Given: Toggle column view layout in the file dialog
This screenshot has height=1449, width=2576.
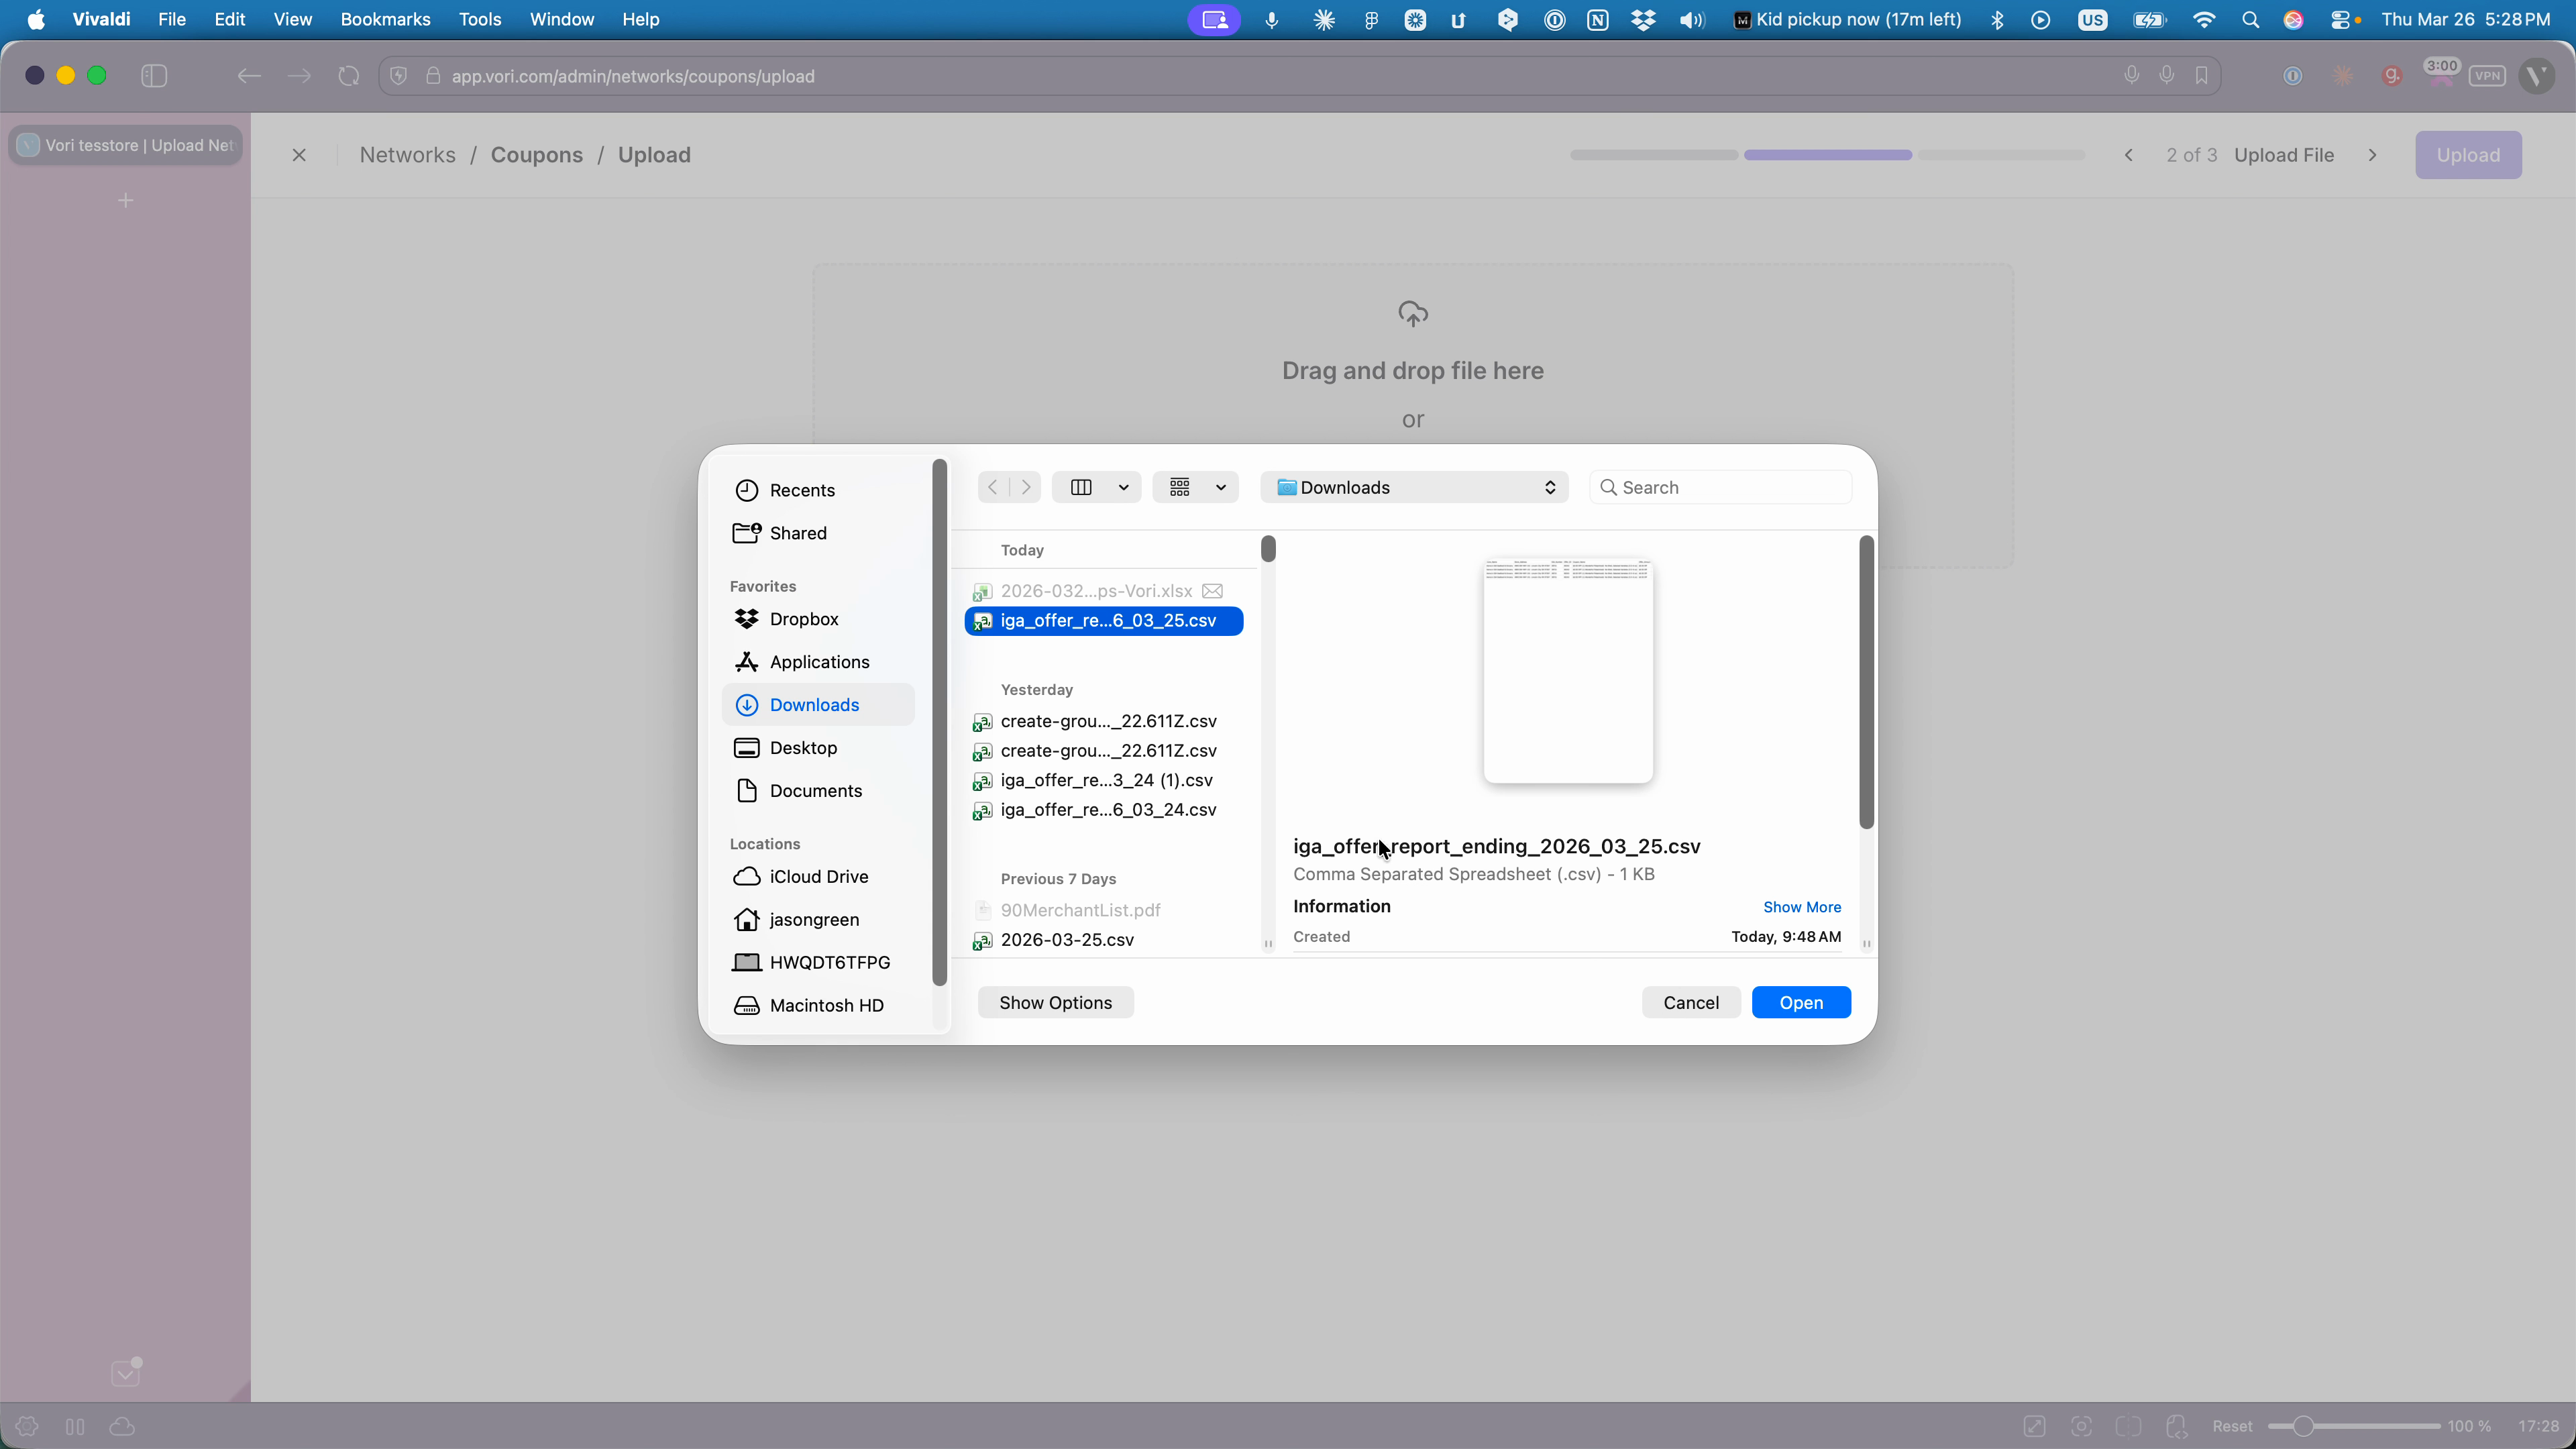Looking at the screenshot, I should pos(1082,487).
